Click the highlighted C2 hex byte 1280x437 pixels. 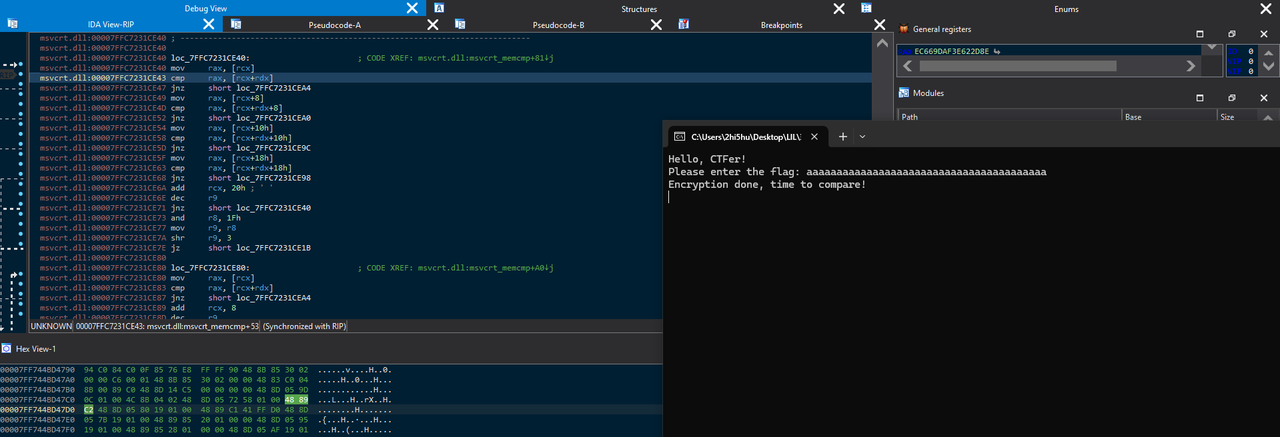coord(89,409)
